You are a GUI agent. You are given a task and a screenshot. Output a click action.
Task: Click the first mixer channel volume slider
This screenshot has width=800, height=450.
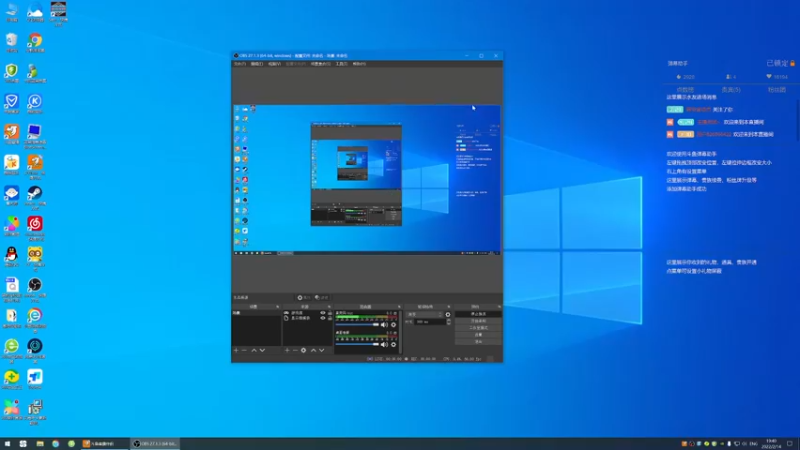[357, 324]
